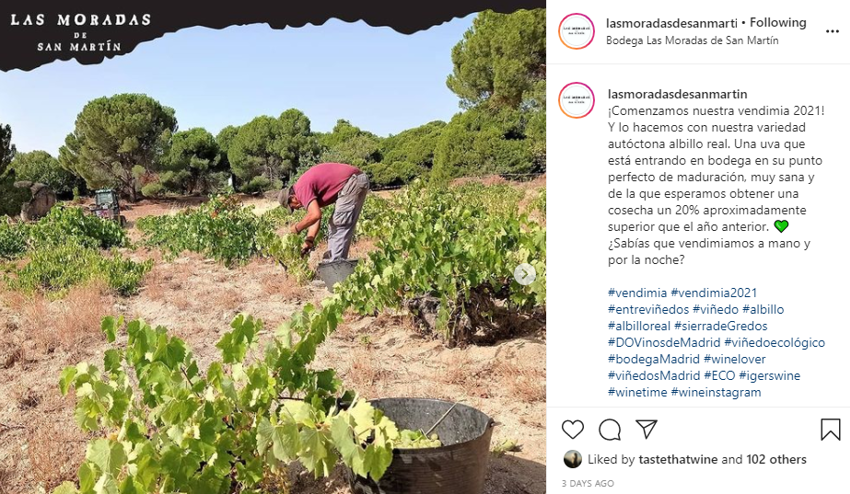Click tastethatwine liker avatar thumbnail
The width and height of the screenshot is (850, 494).
click(572, 459)
